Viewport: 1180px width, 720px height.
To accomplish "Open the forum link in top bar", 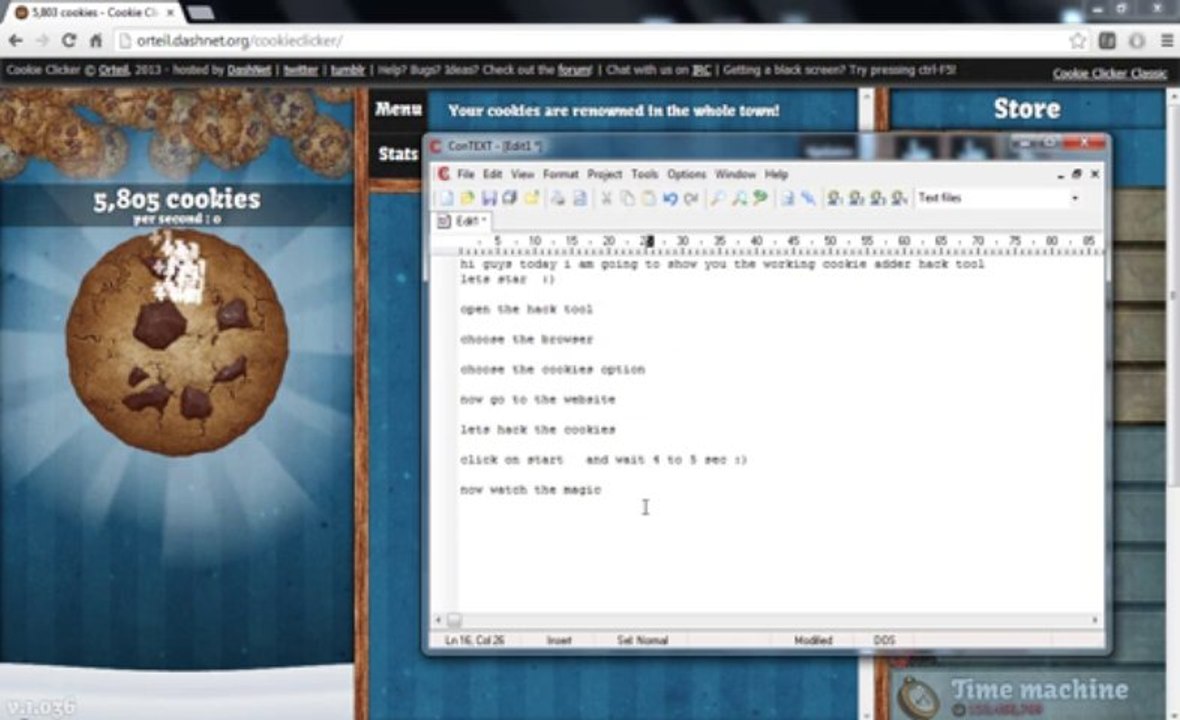I will tap(575, 70).
